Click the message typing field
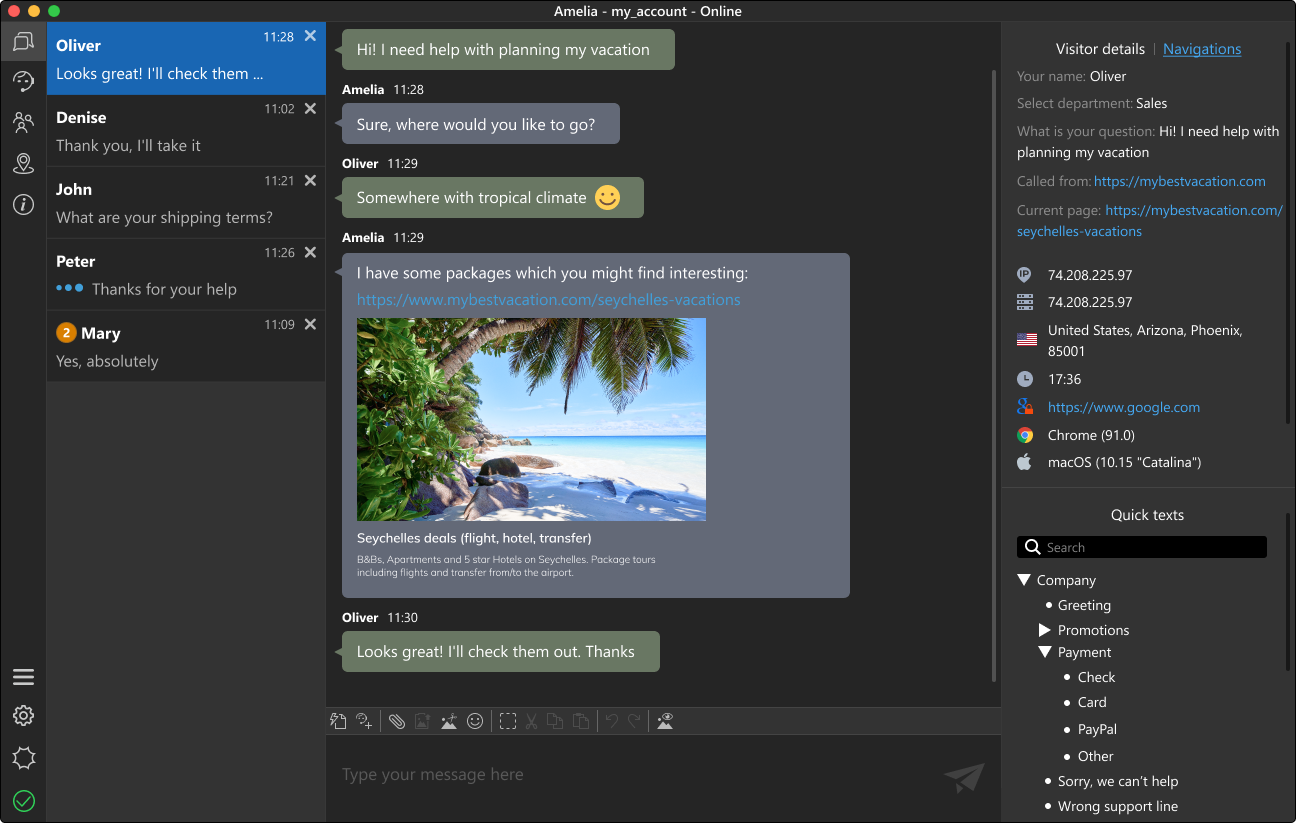The width and height of the screenshot is (1296, 823). tap(620, 774)
